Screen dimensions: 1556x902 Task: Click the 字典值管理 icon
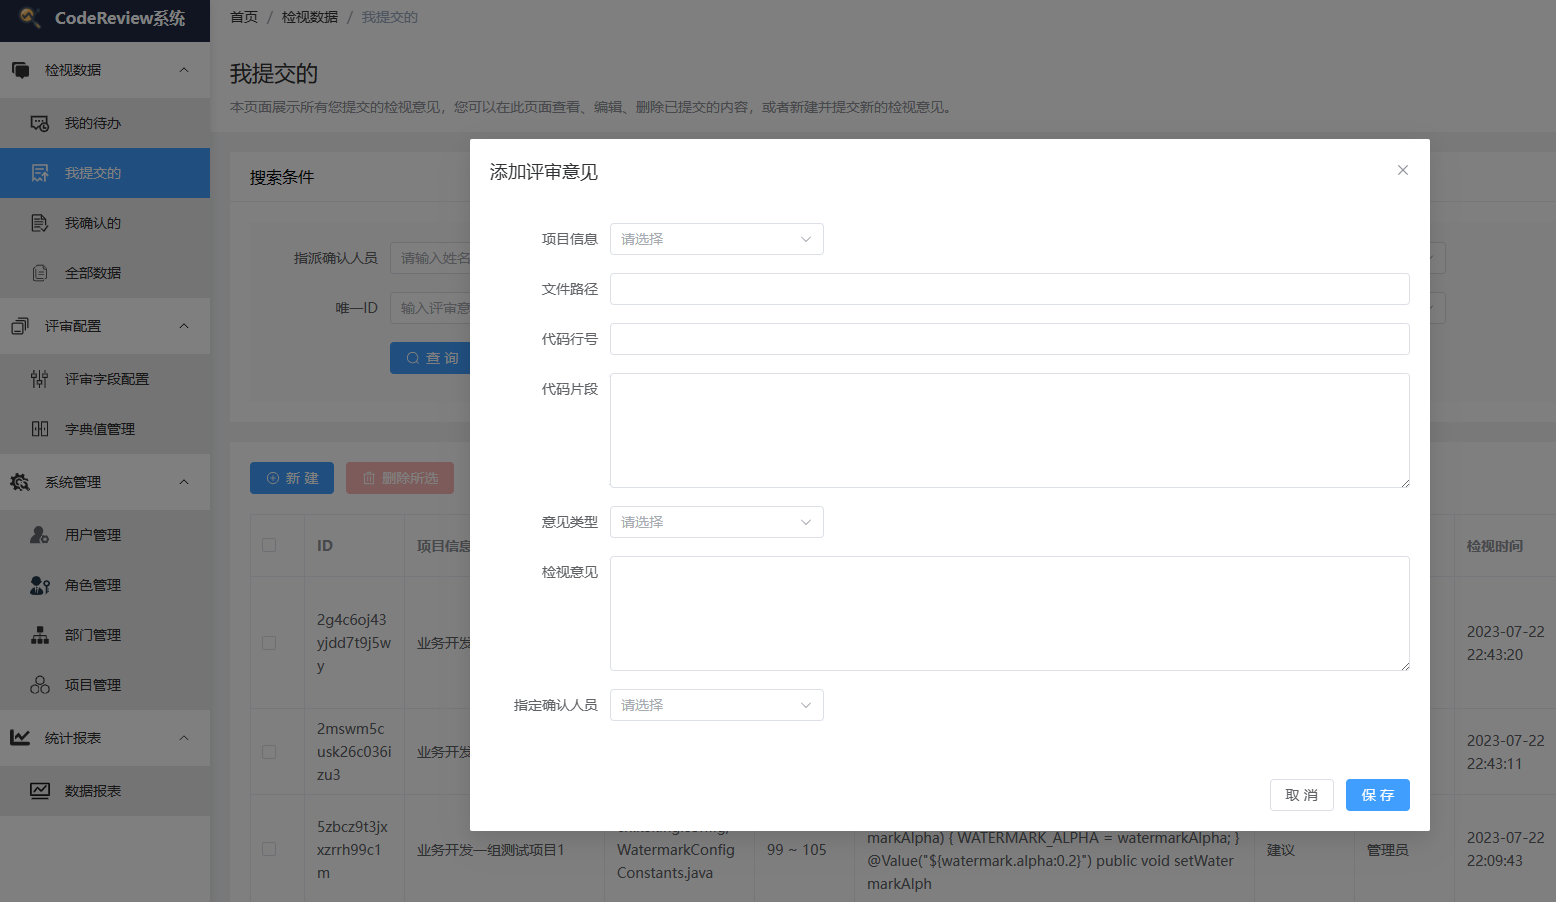[x=40, y=429]
